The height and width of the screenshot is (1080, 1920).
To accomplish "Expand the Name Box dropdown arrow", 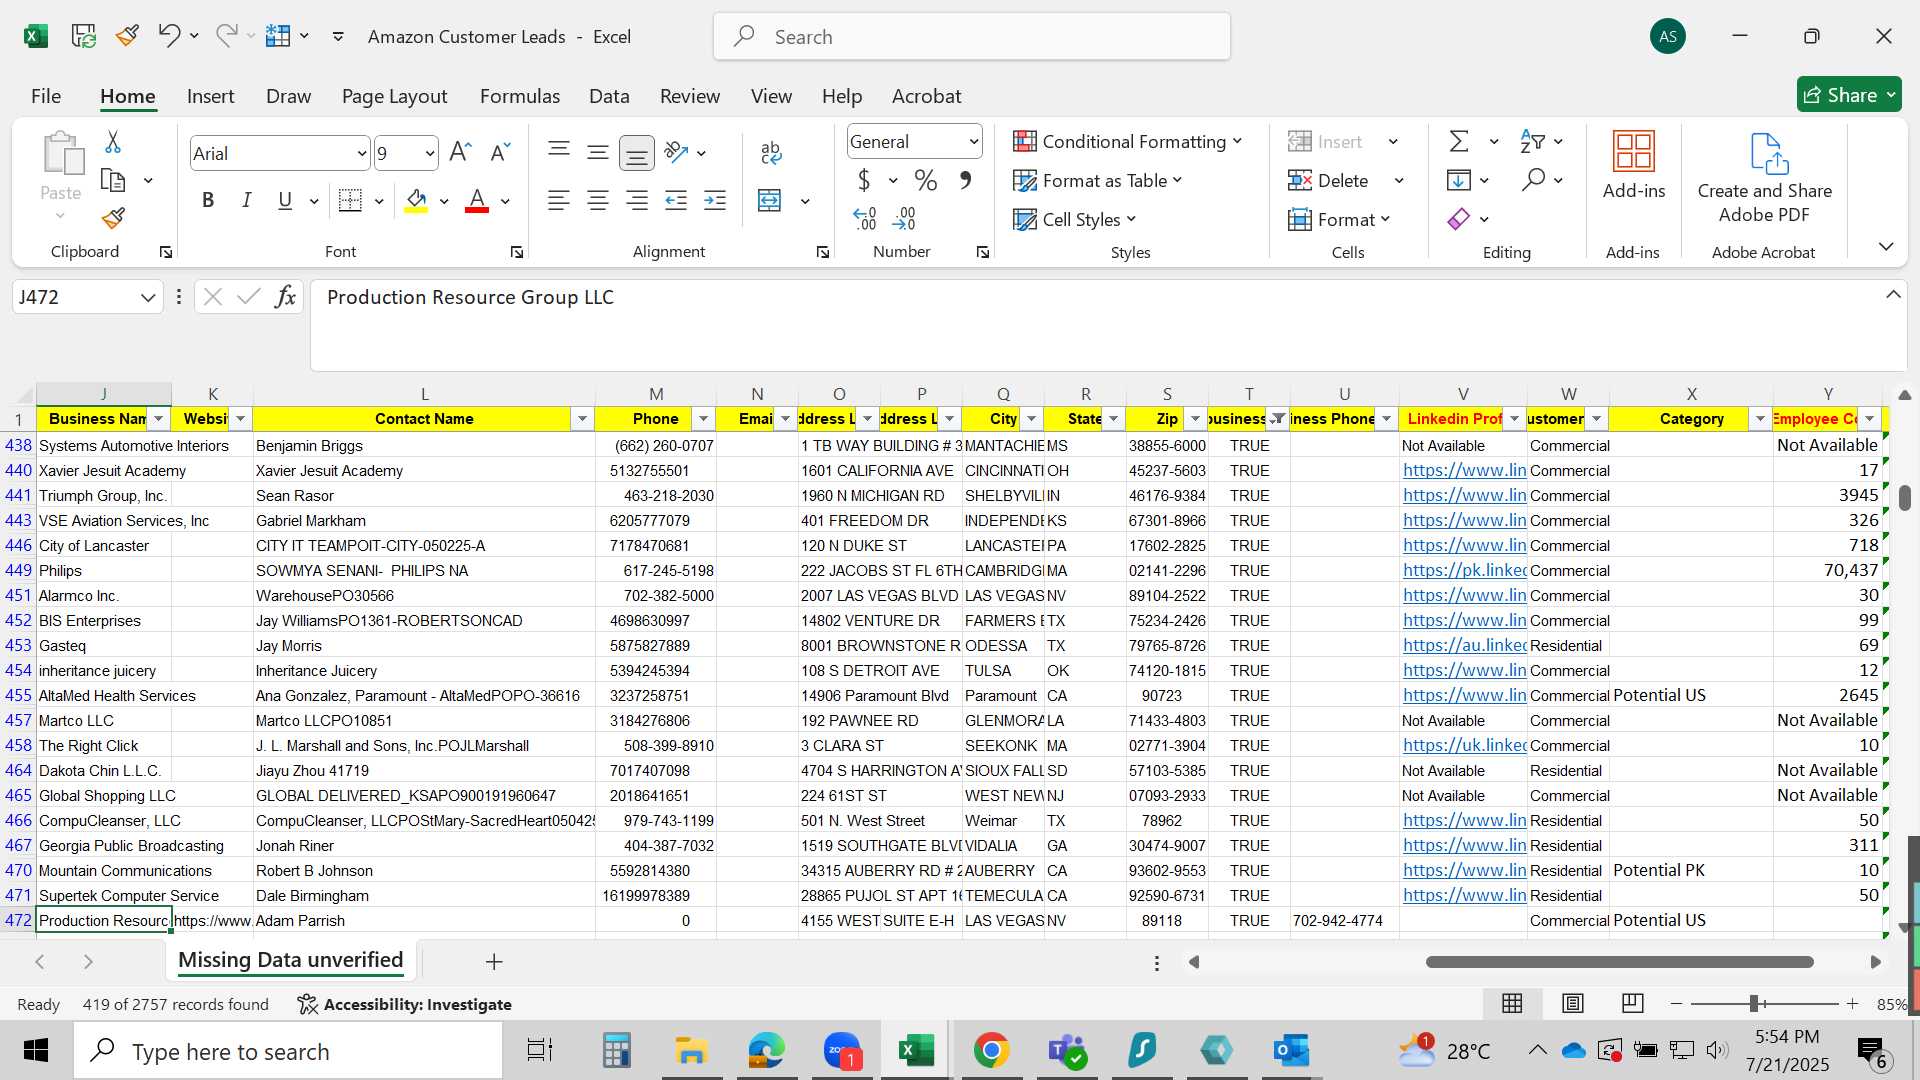I will pos(148,297).
